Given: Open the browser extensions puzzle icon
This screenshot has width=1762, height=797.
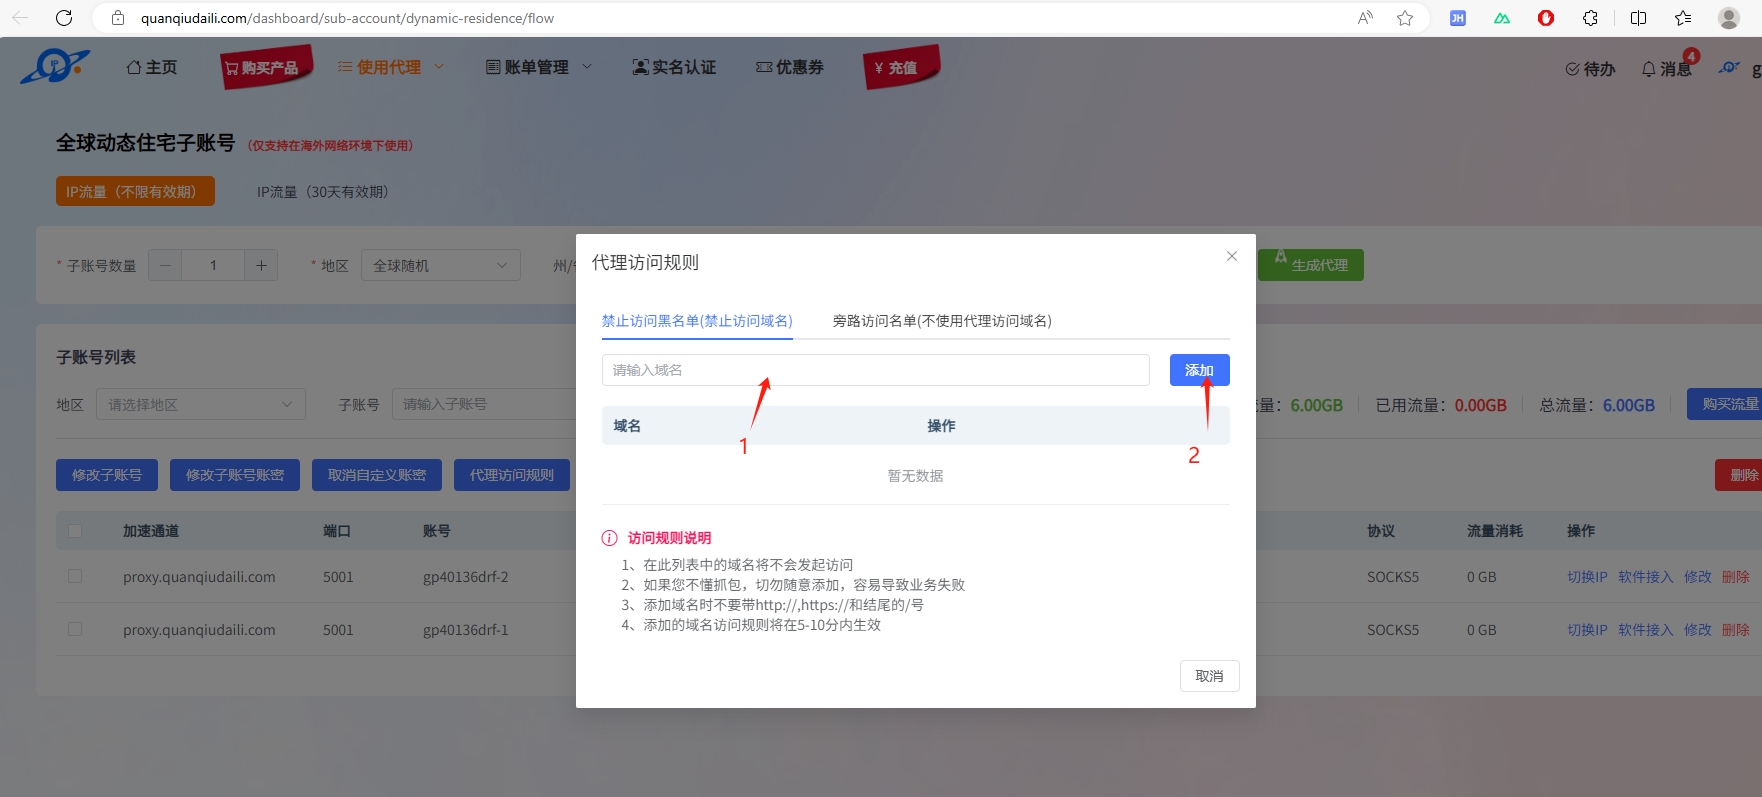Looking at the screenshot, I should tap(1590, 18).
